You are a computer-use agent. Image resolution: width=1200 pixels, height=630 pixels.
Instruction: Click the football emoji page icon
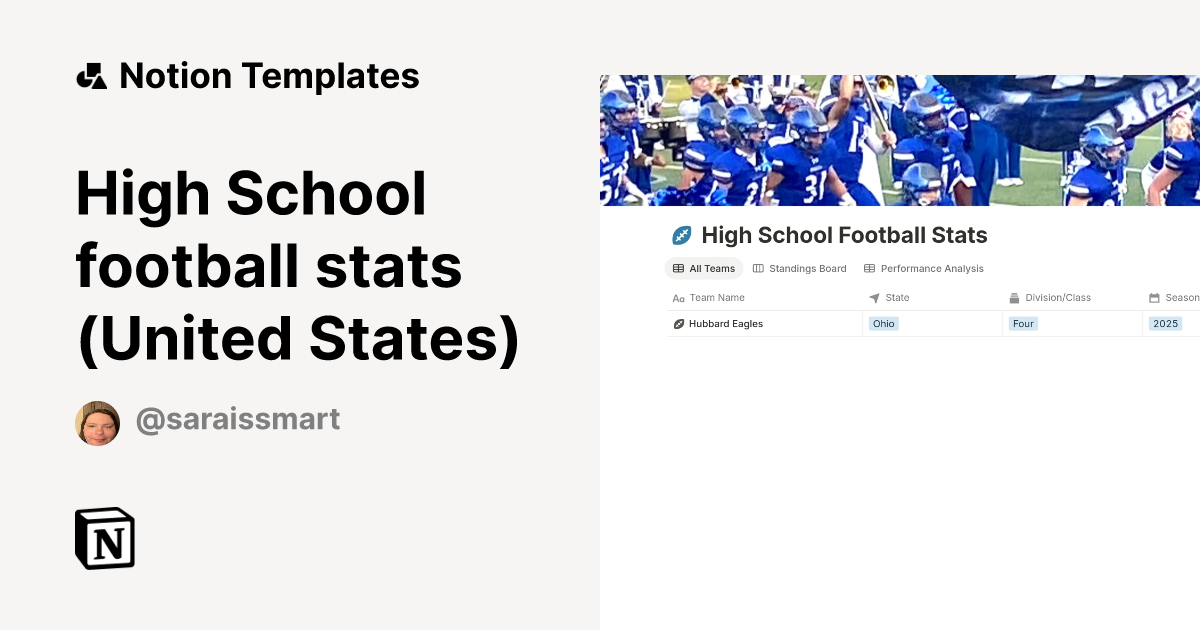(x=682, y=235)
